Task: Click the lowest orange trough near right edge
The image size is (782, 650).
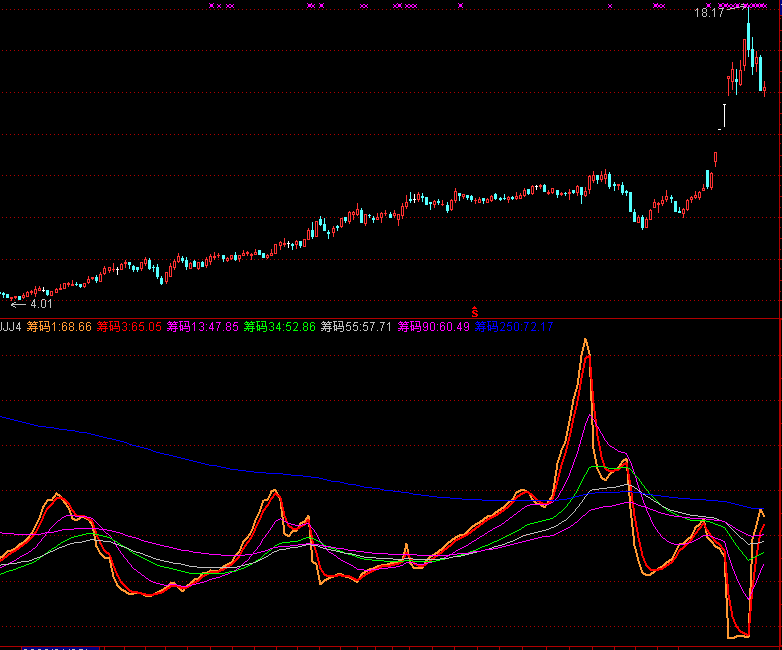Action: 738,635
